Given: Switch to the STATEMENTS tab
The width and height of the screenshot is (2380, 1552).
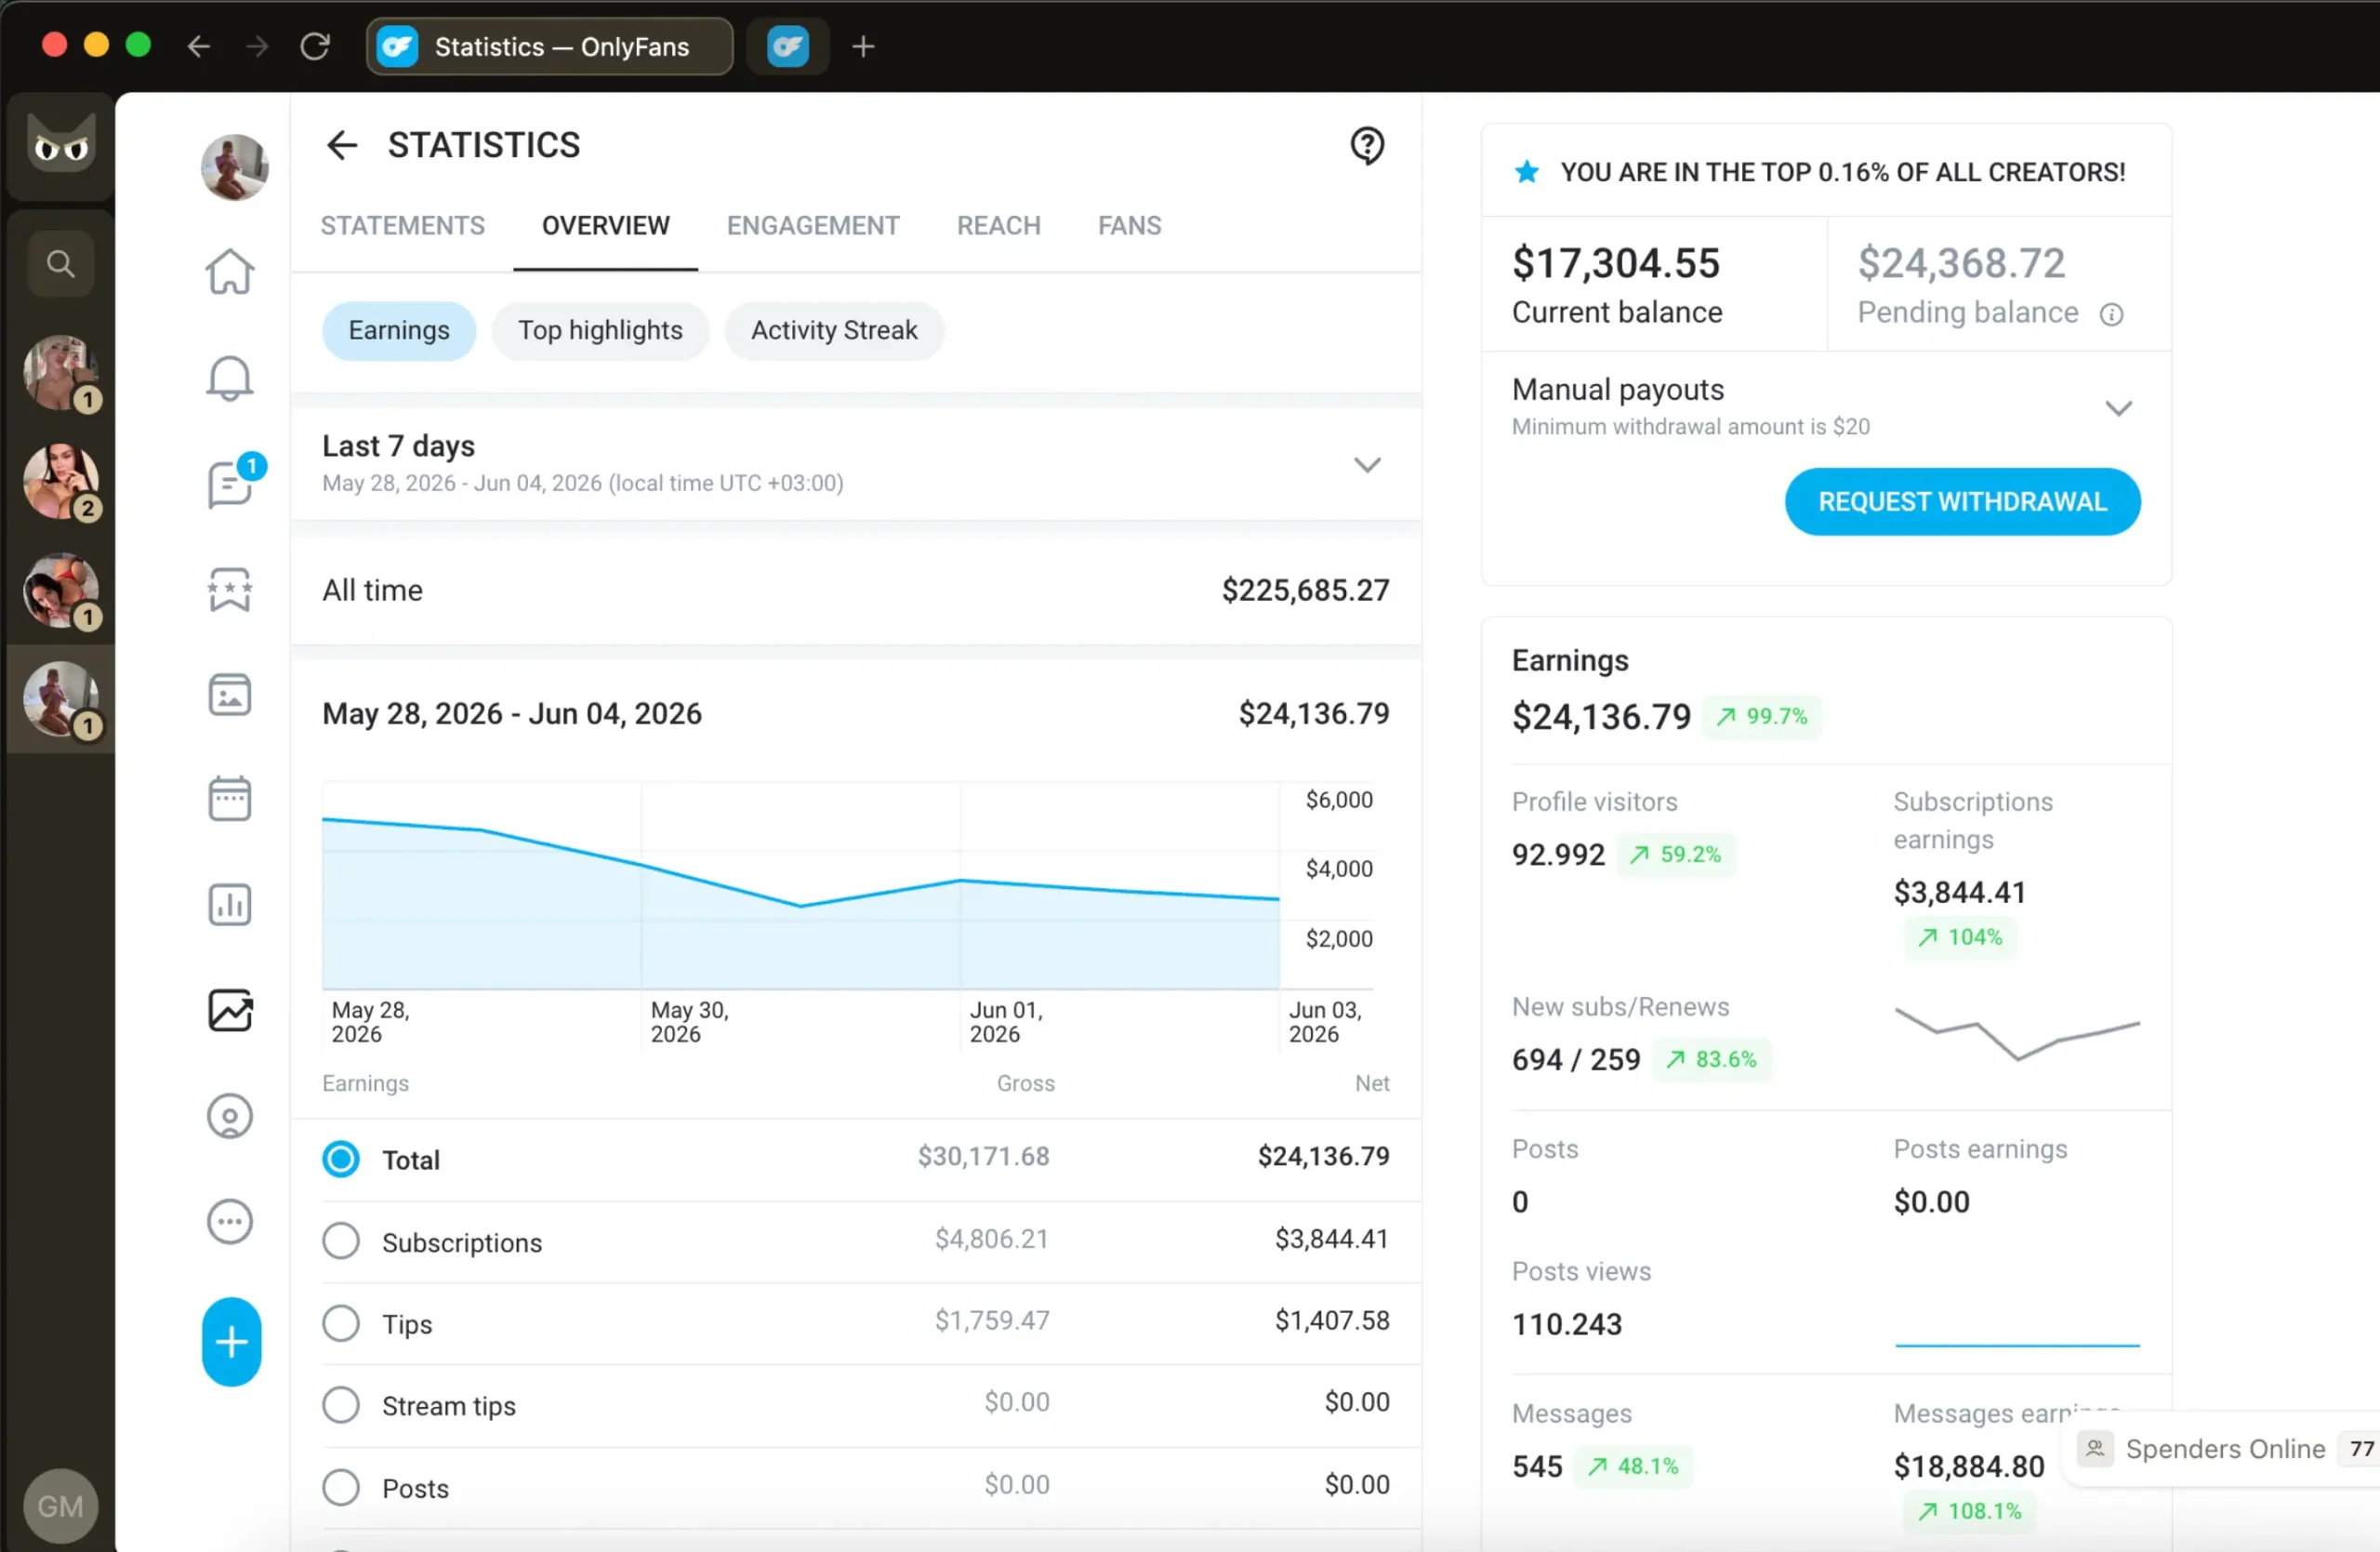Looking at the screenshot, I should click(402, 226).
